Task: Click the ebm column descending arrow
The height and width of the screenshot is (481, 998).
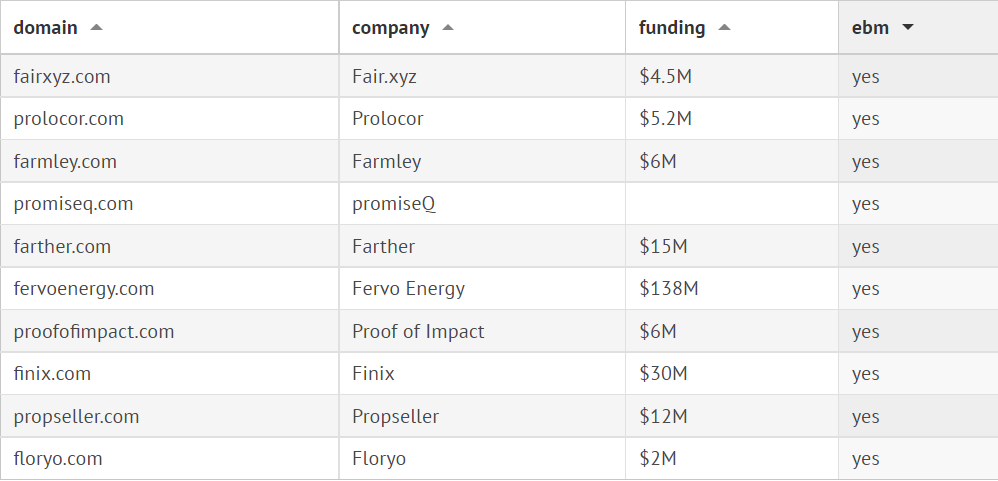Action: click(908, 28)
